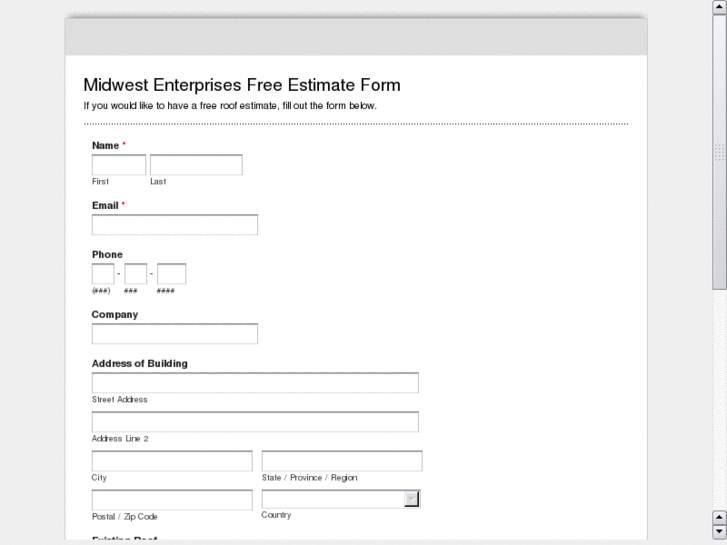The height and width of the screenshot is (545, 727).
Task: Click the City text box
Action: pos(172,461)
